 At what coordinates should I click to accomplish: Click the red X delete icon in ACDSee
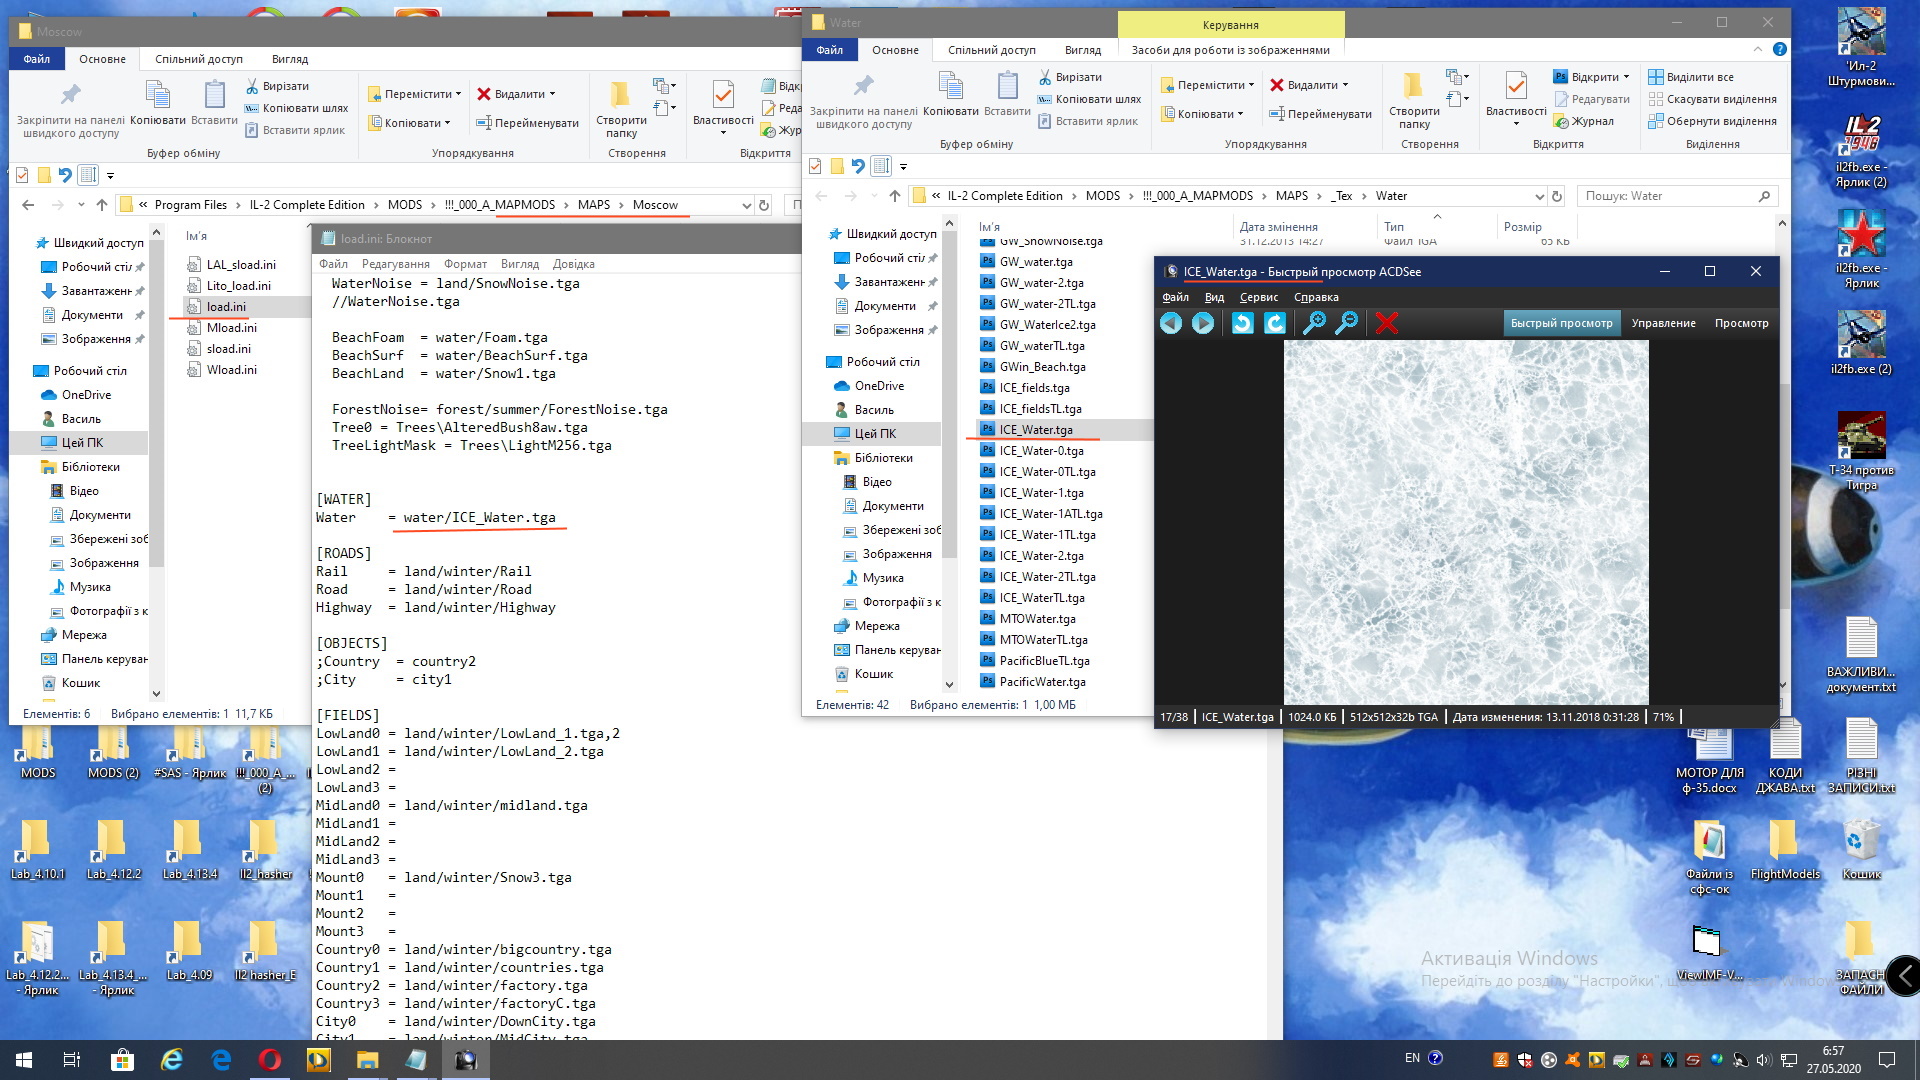click(x=1386, y=323)
